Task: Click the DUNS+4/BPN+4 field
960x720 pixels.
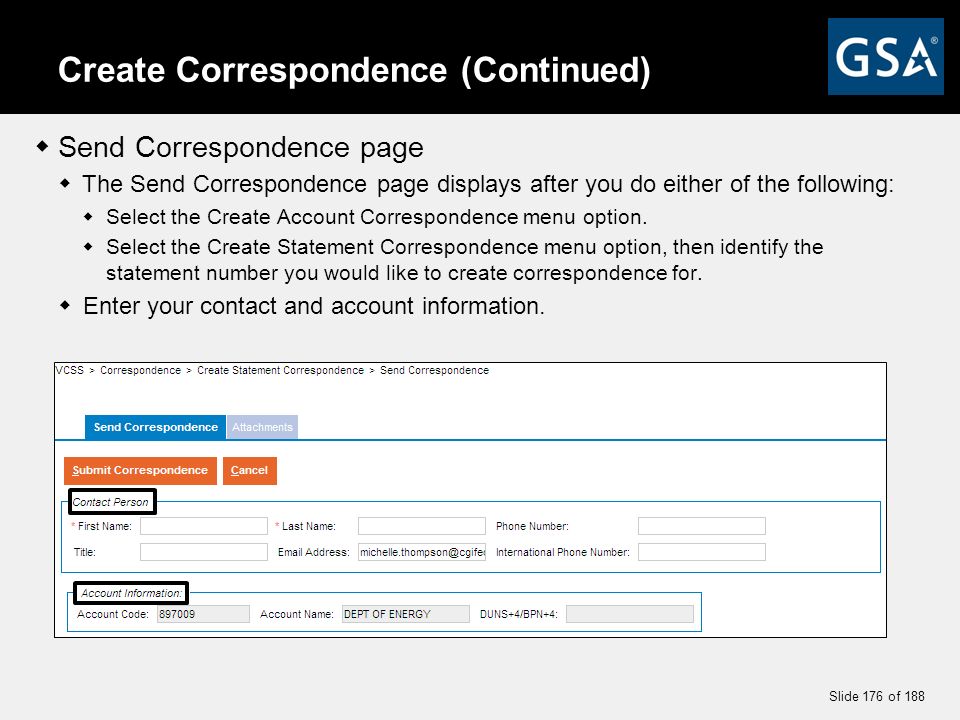Action: 630,614
